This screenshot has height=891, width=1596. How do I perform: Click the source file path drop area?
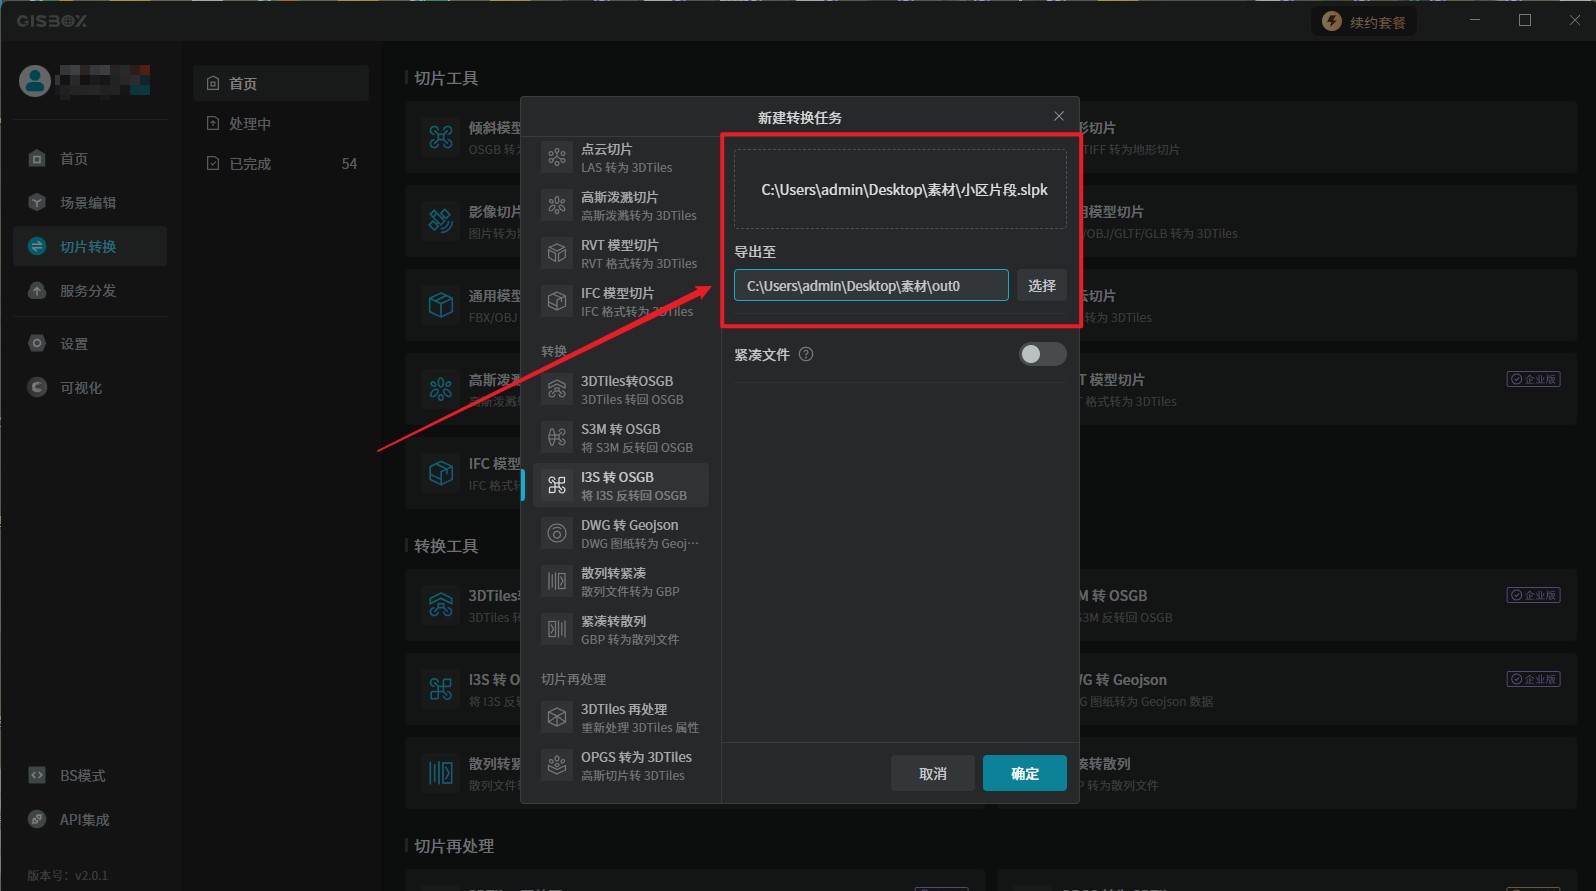900,190
